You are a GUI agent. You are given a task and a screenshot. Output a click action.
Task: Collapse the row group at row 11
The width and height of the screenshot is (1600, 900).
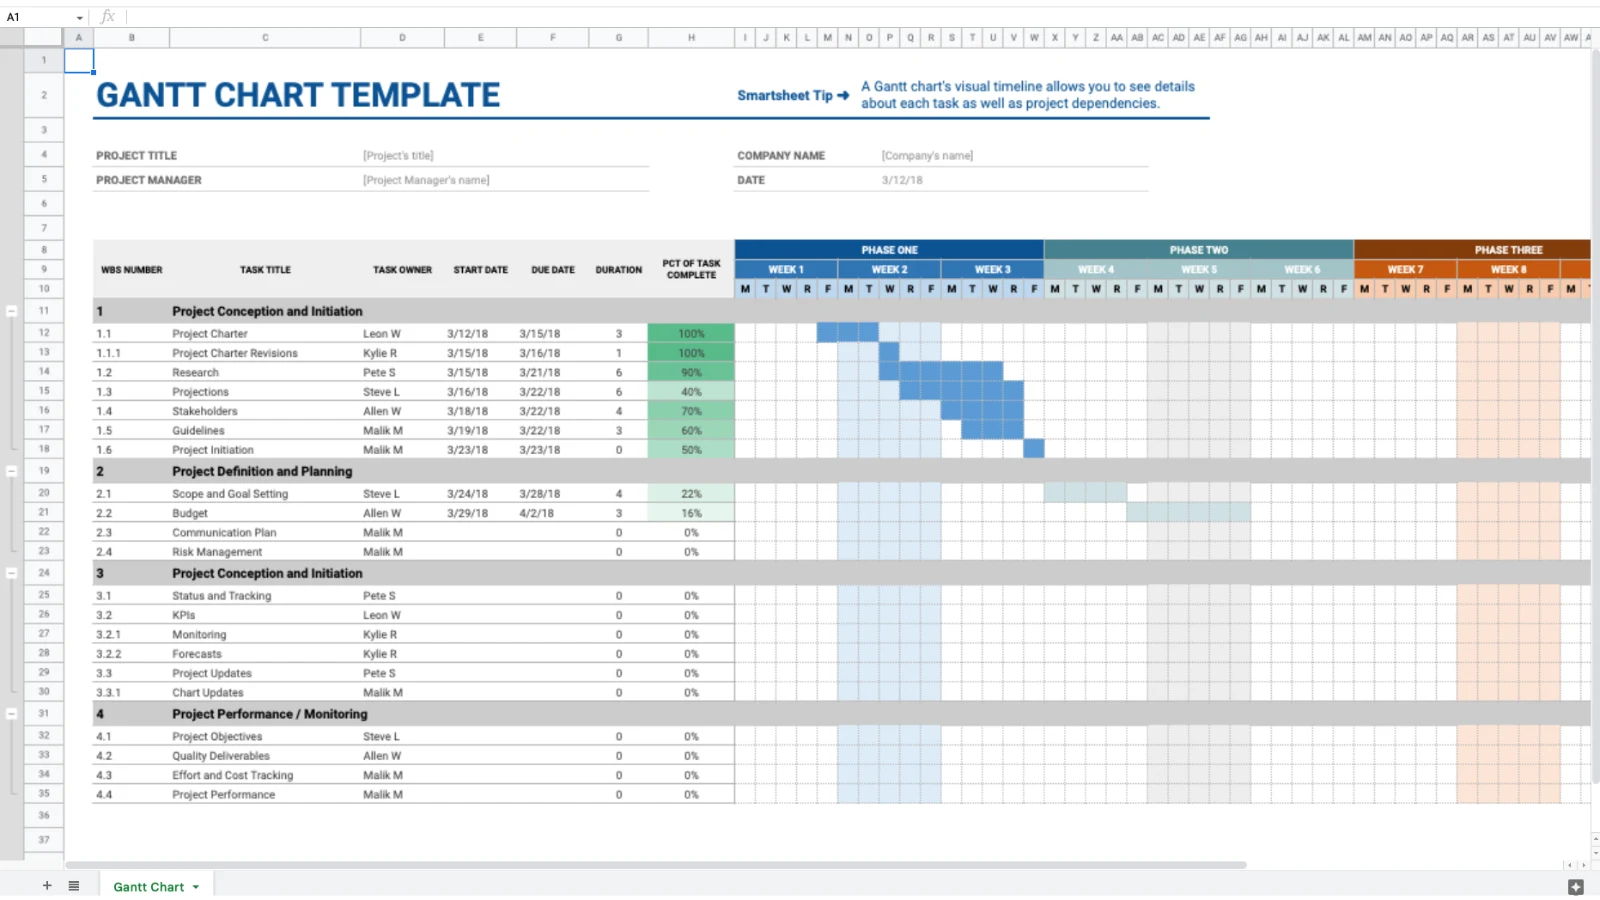point(12,311)
